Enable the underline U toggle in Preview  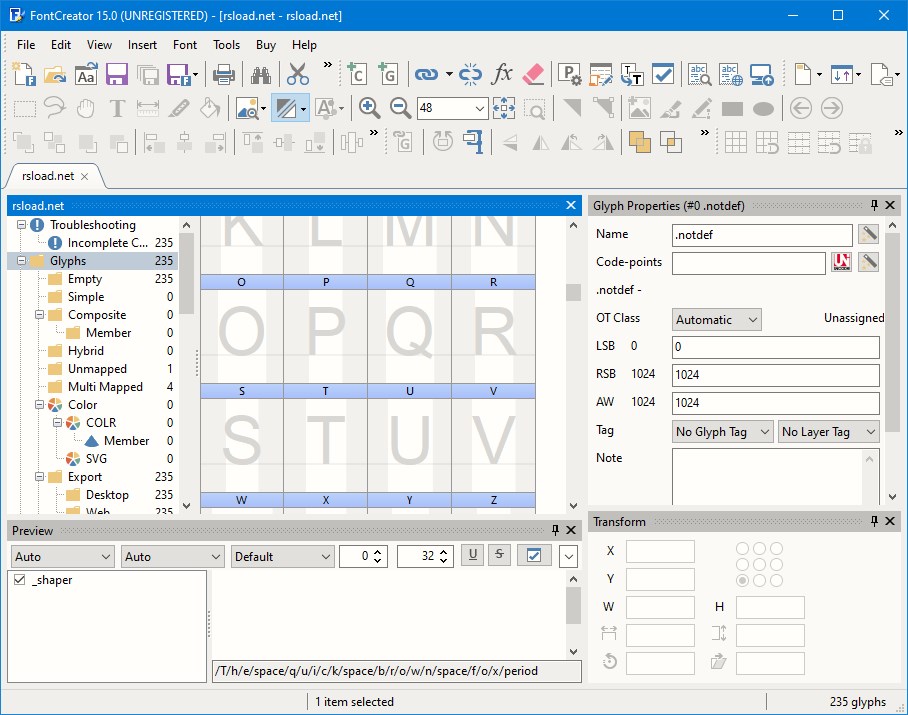pyautogui.click(x=472, y=556)
